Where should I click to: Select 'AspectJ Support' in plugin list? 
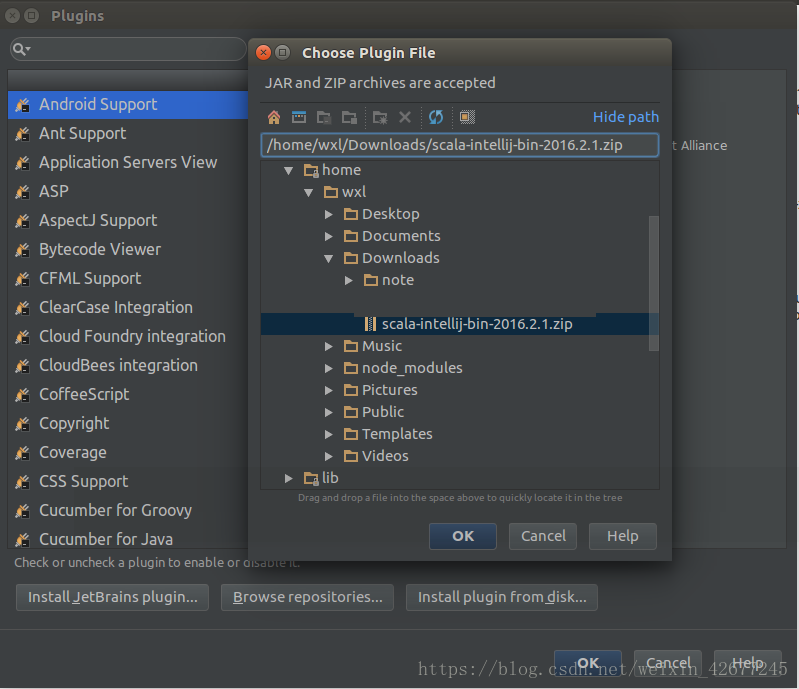click(x=128, y=221)
